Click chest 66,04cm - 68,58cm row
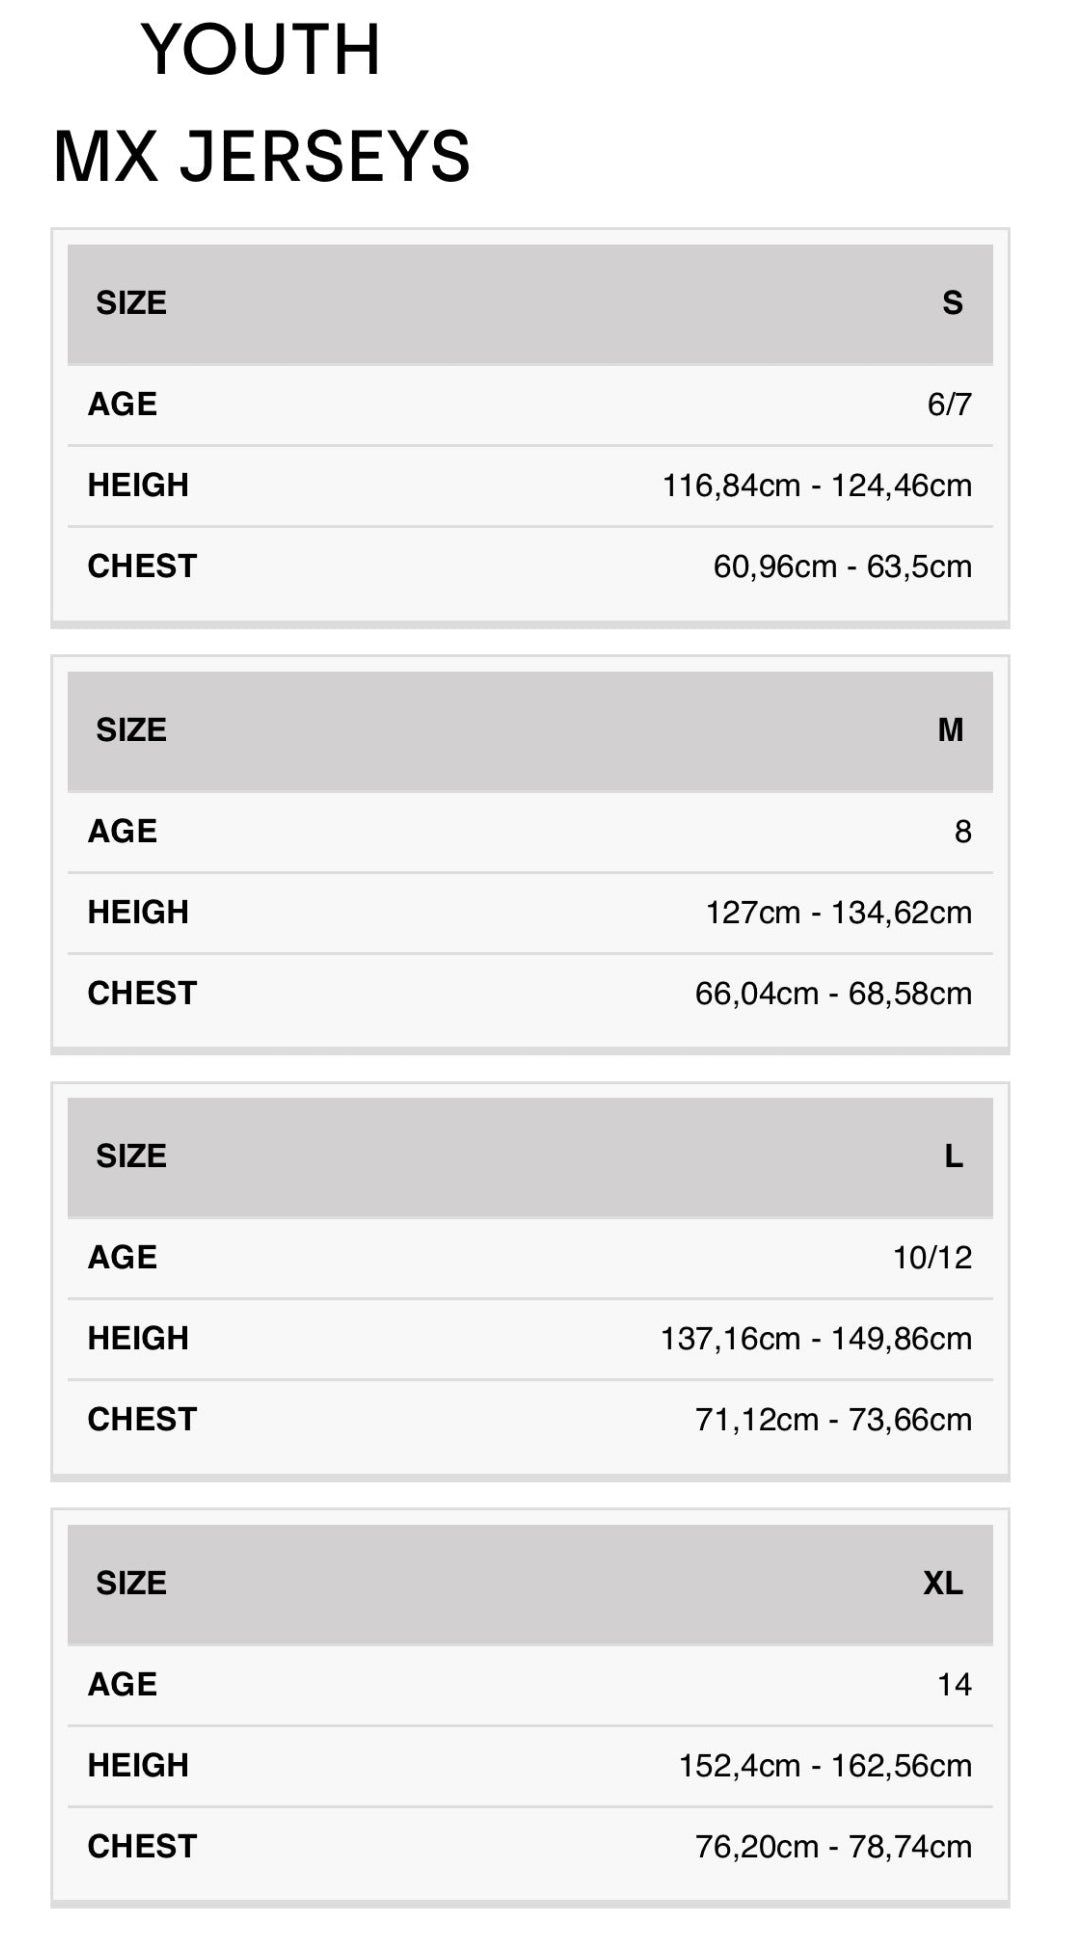The height and width of the screenshot is (1940, 1076). (x=530, y=993)
